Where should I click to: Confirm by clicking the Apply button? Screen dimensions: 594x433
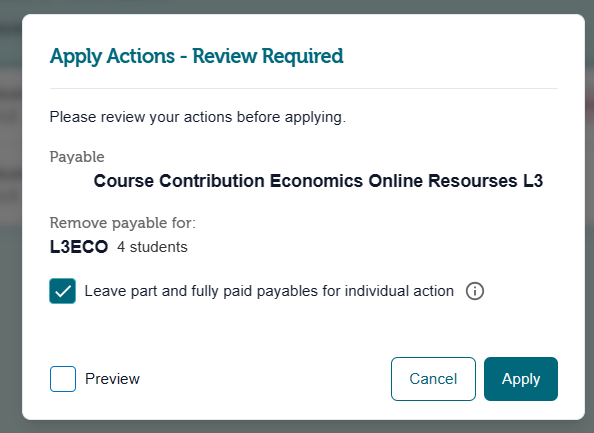tap(521, 379)
